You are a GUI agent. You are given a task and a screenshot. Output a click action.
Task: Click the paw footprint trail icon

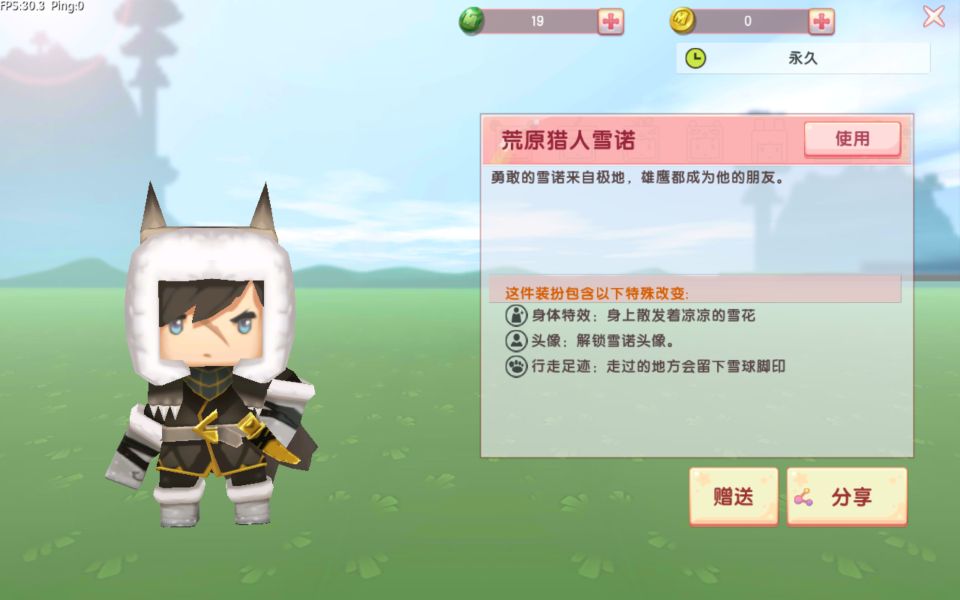[x=516, y=366]
